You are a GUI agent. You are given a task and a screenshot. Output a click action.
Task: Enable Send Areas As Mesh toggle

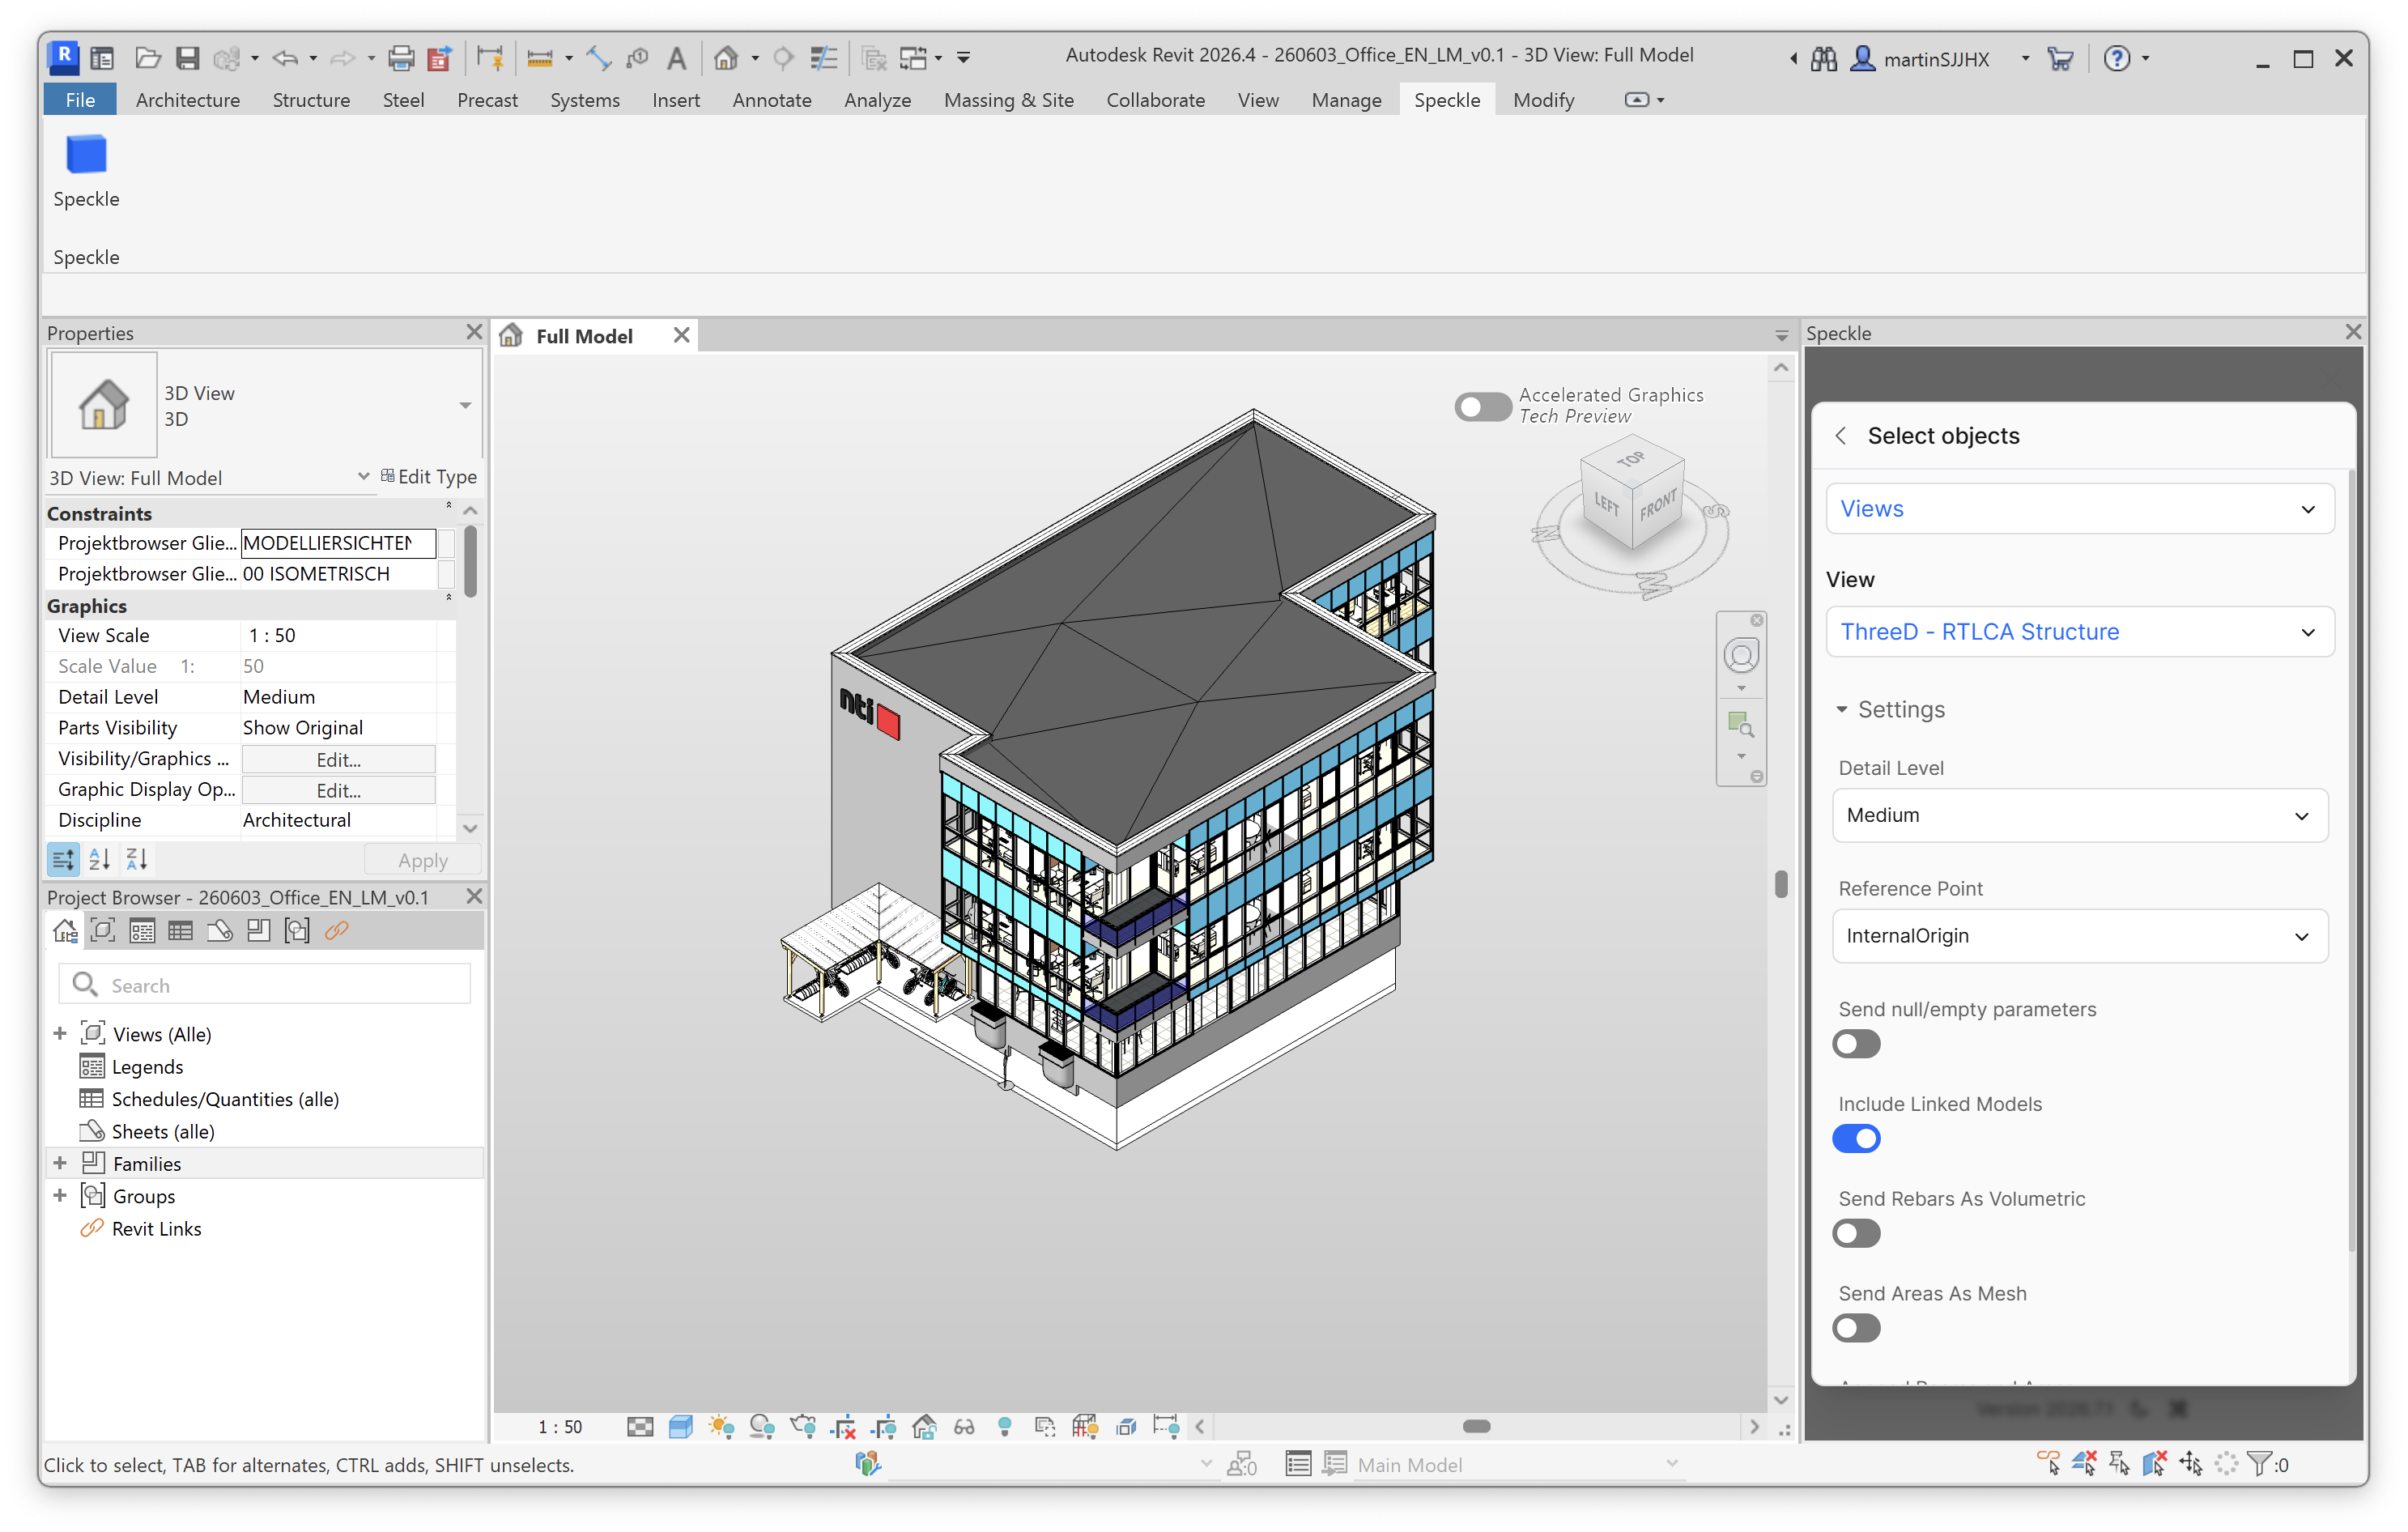1856,1328
